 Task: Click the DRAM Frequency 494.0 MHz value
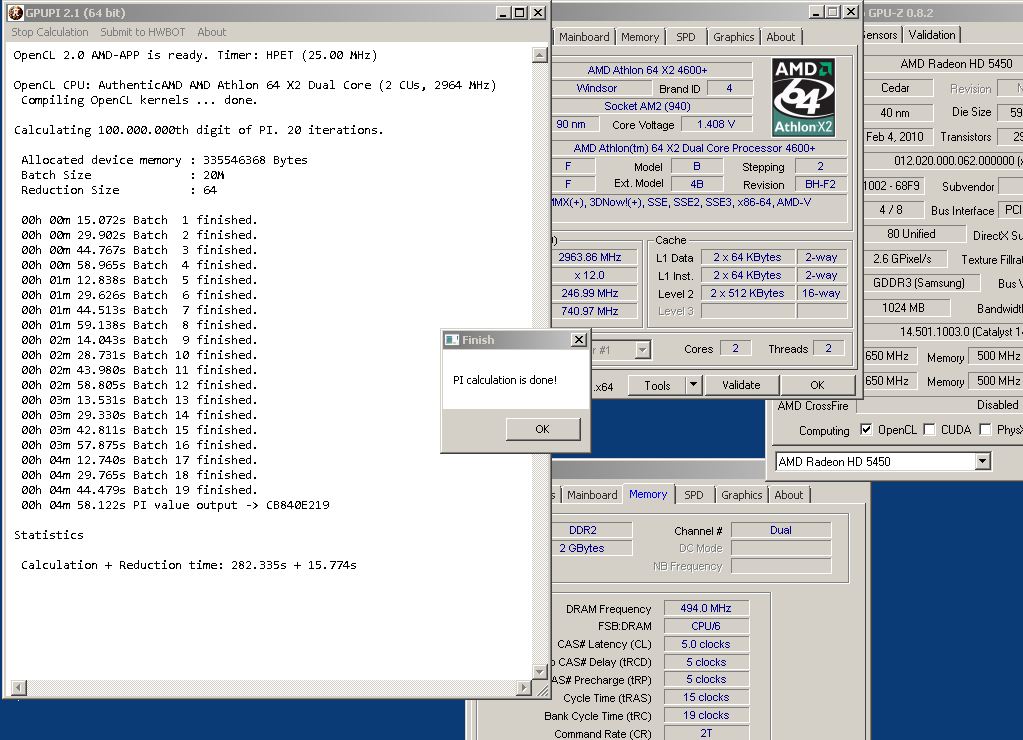[x=706, y=608]
